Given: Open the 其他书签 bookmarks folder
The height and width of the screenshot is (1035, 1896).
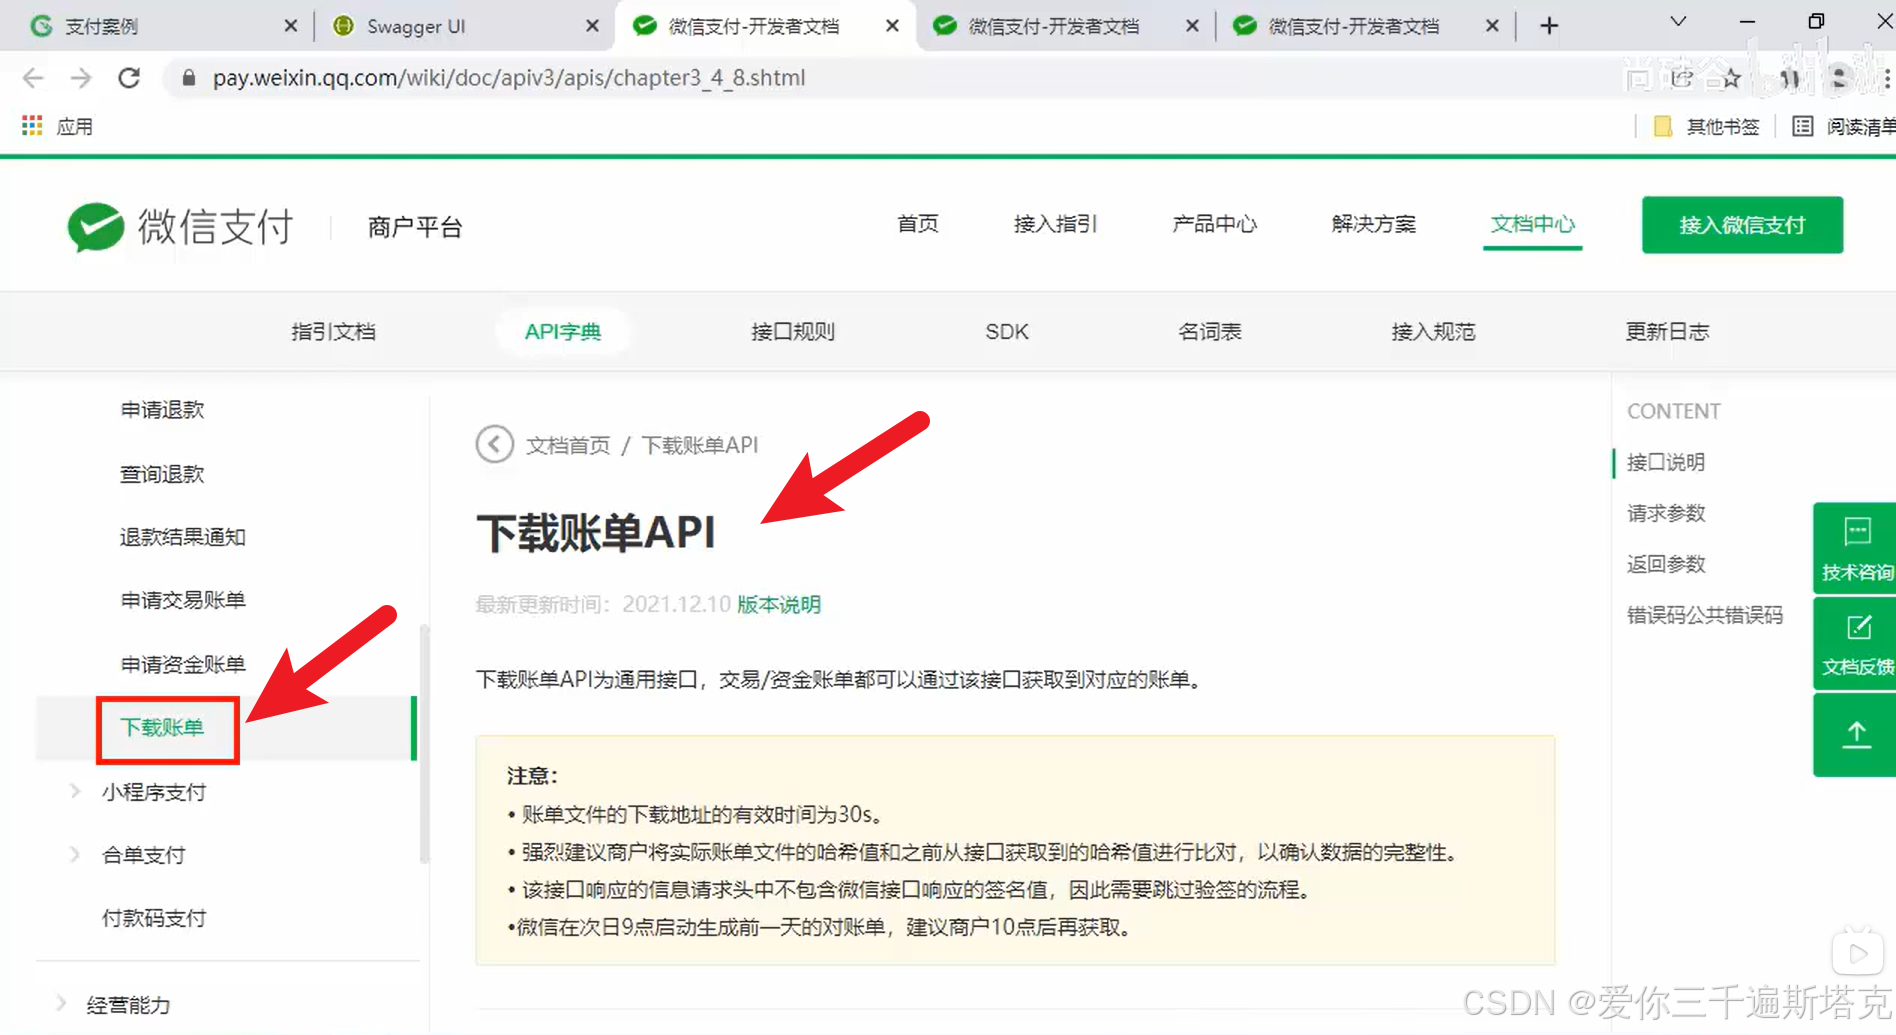Looking at the screenshot, I should pyautogui.click(x=1706, y=126).
